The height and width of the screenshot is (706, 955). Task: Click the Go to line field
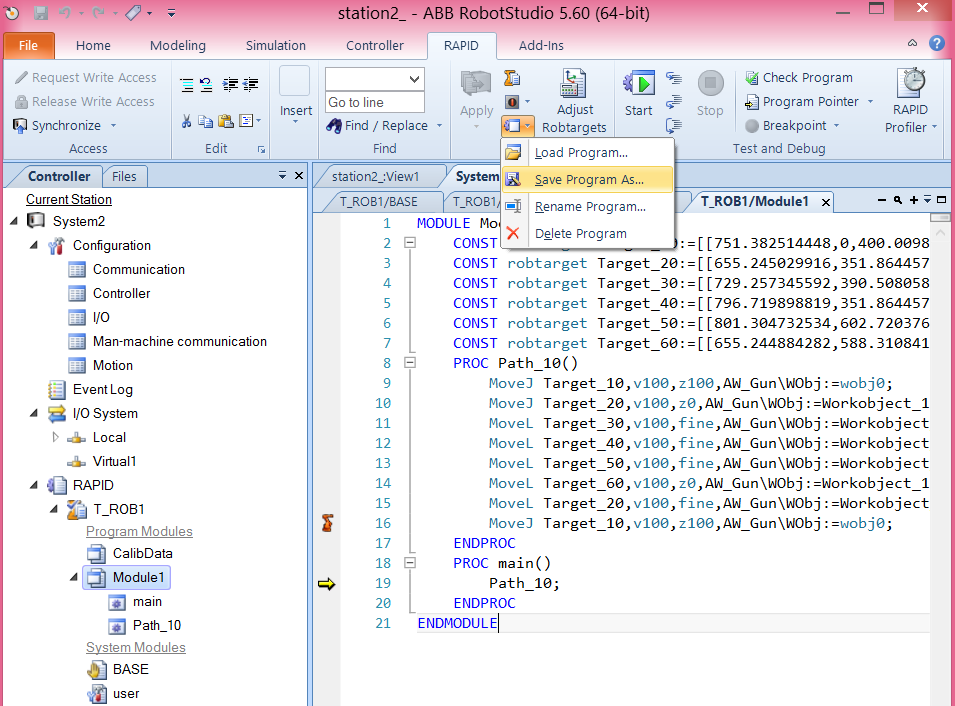(x=374, y=102)
